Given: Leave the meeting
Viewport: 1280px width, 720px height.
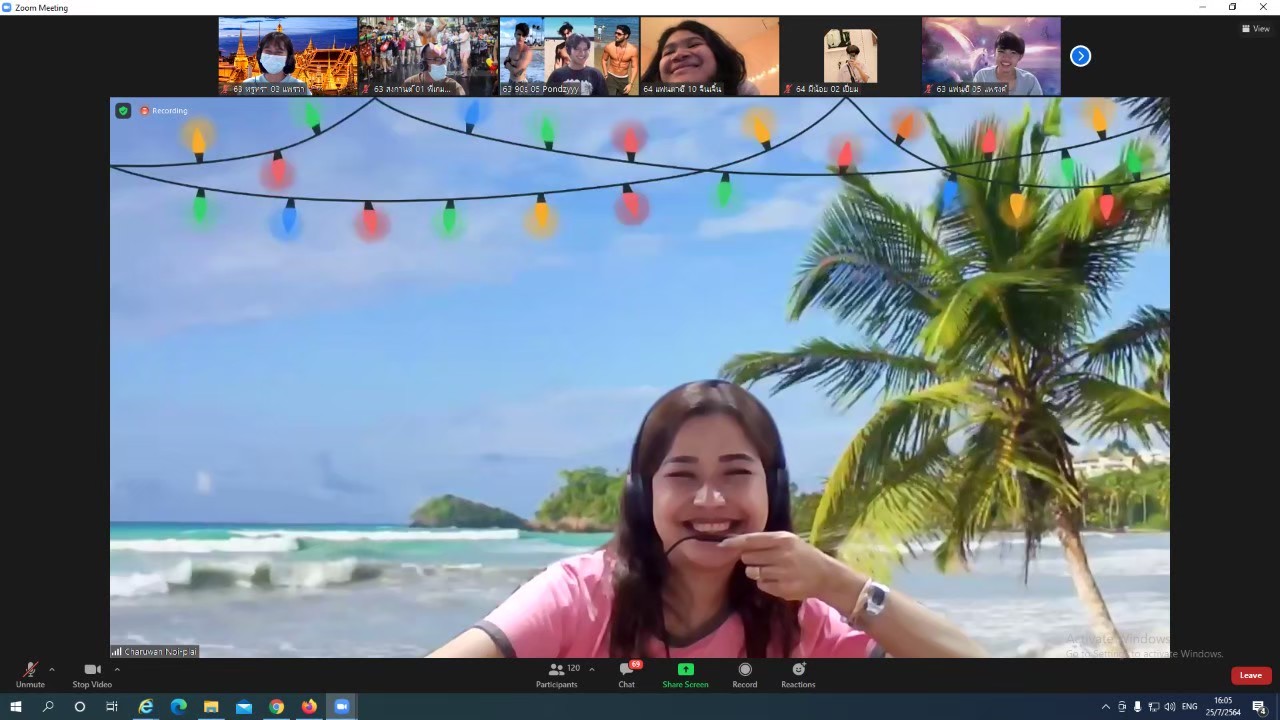Looking at the screenshot, I should click(1250, 675).
